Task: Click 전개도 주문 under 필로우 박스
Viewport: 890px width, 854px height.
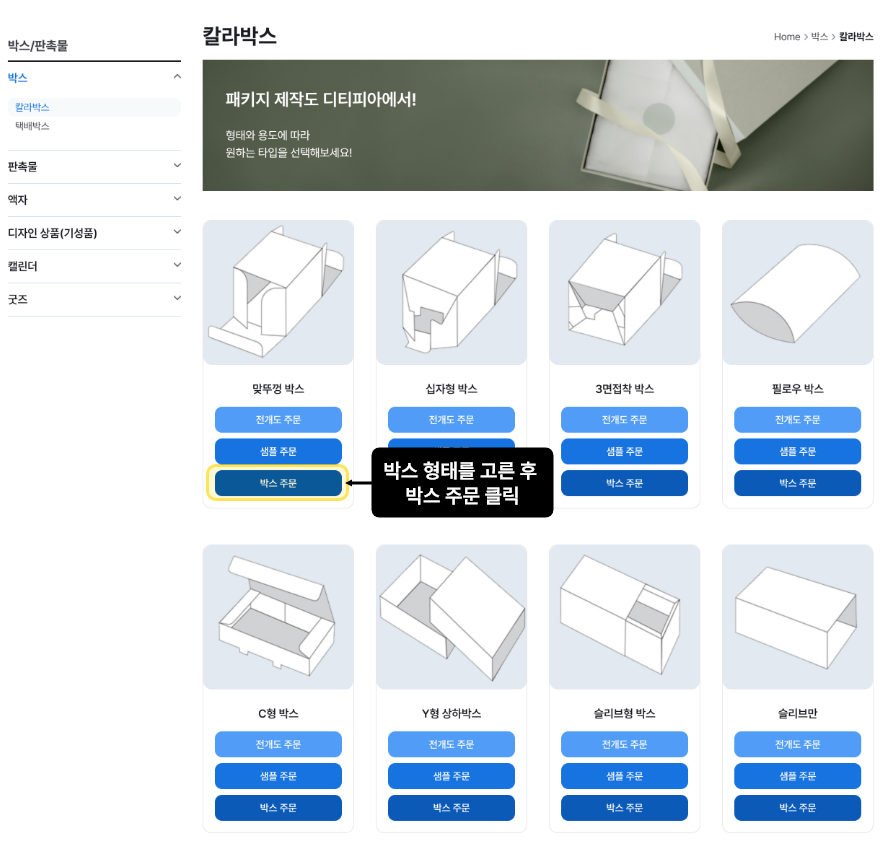Action: coord(797,420)
